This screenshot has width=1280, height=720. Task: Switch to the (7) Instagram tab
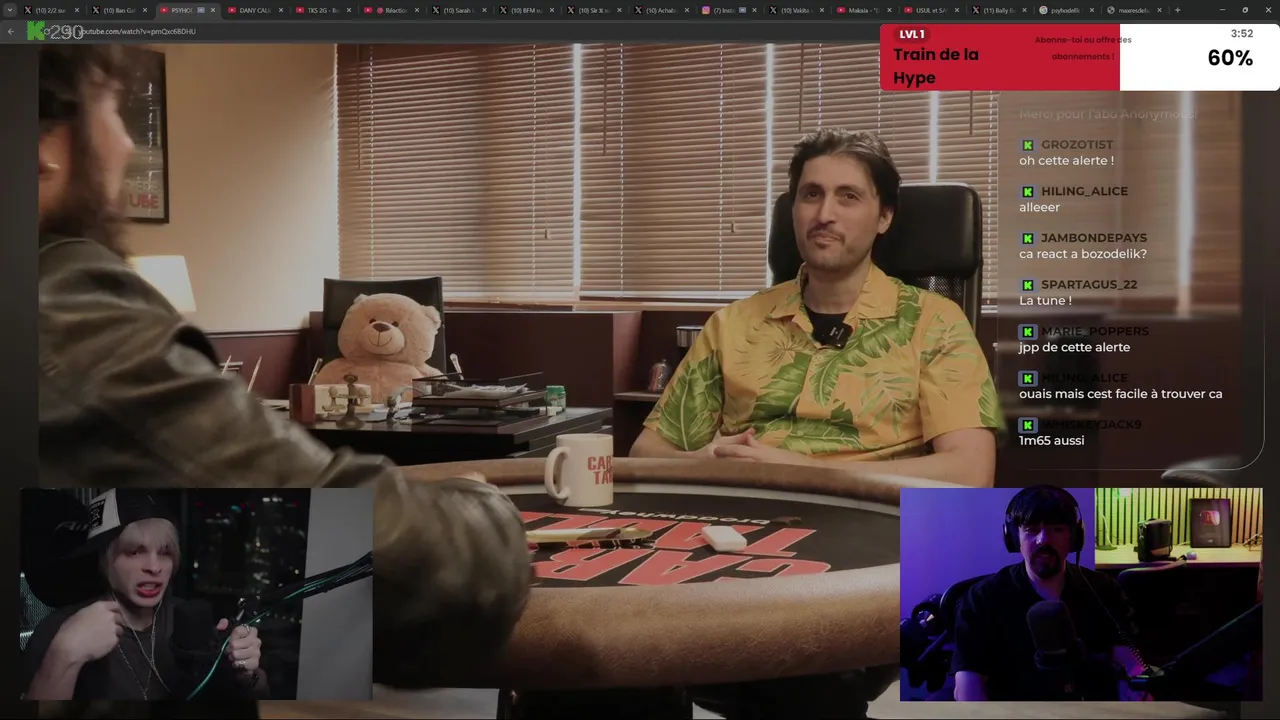pyautogui.click(x=731, y=10)
